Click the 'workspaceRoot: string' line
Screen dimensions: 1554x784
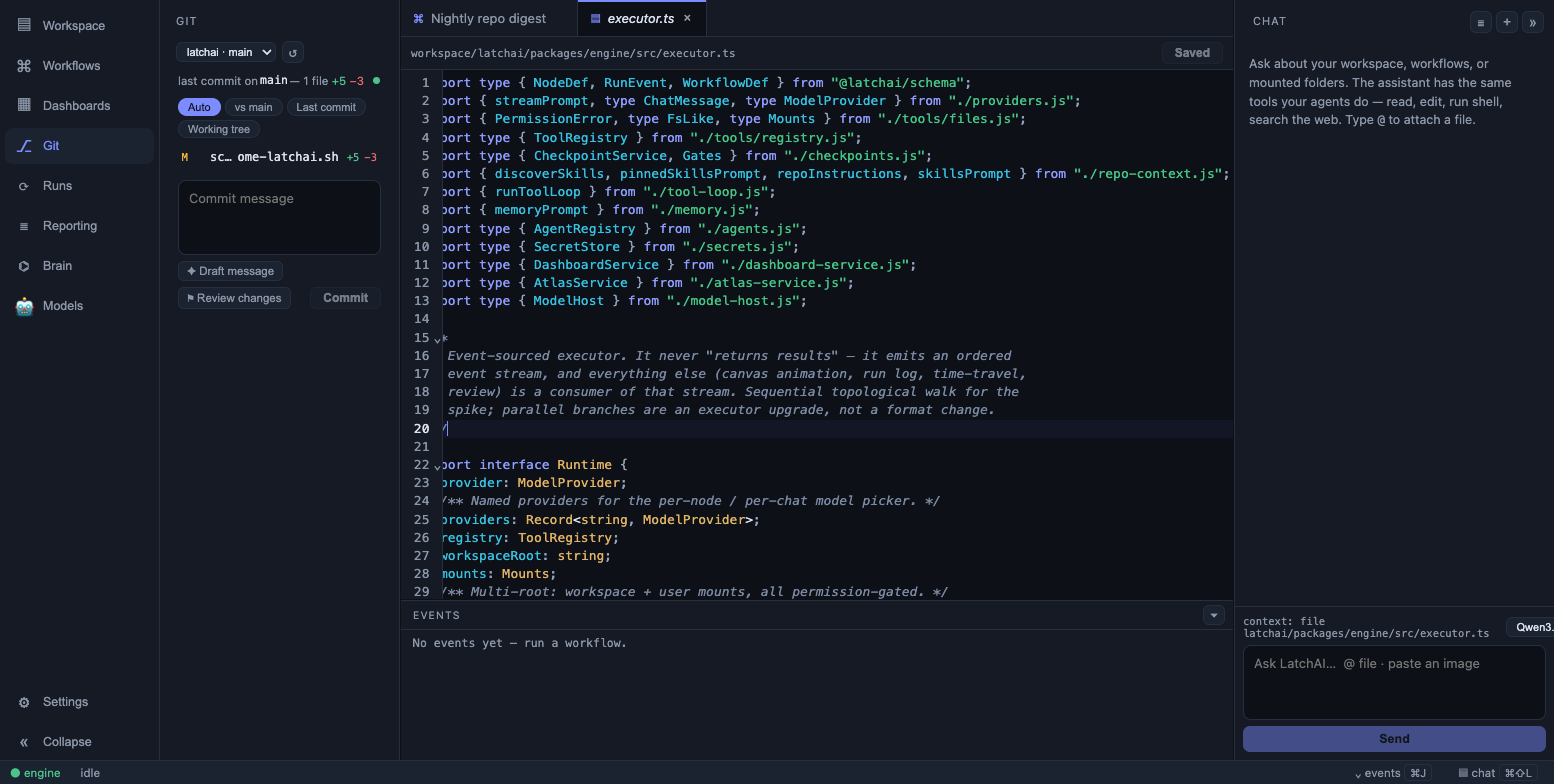(x=526, y=555)
